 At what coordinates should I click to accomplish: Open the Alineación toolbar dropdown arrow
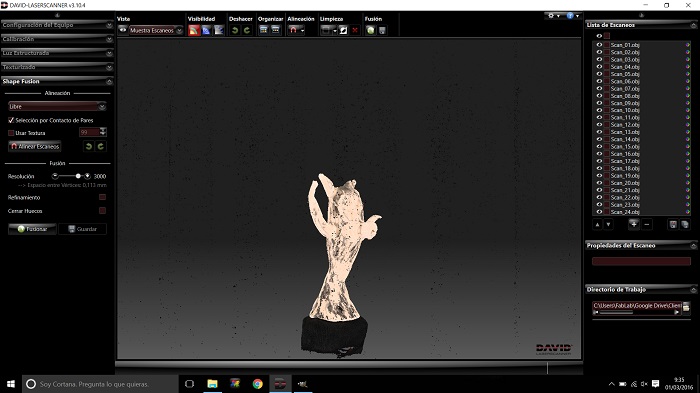point(302,31)
